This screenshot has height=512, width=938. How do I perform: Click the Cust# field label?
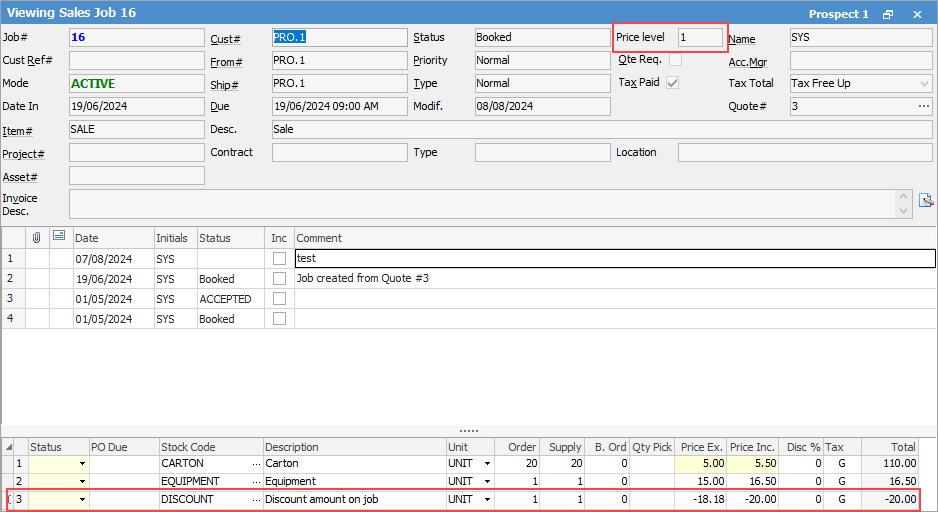click(224, 39)
